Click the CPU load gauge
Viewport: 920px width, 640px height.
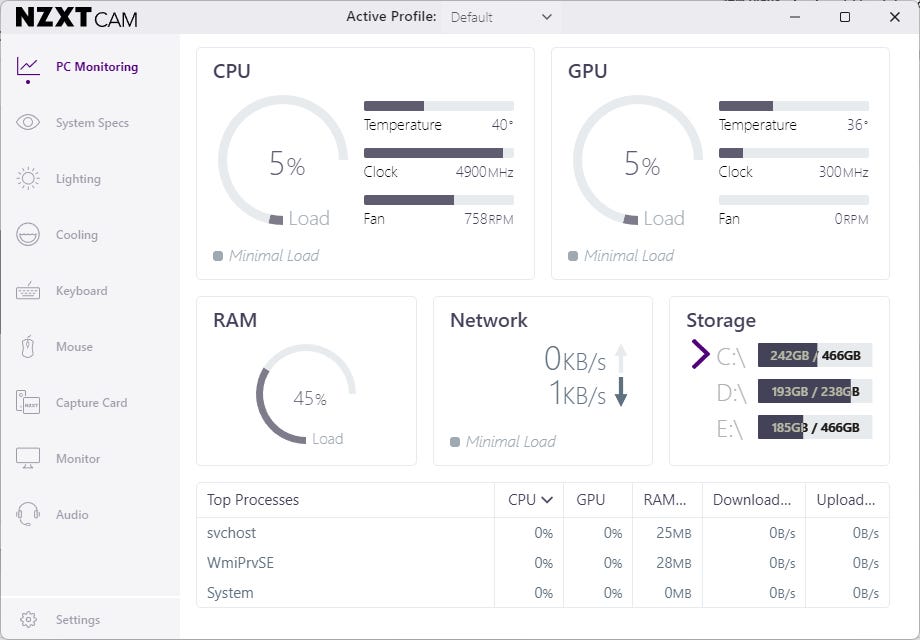coord(283,161)
